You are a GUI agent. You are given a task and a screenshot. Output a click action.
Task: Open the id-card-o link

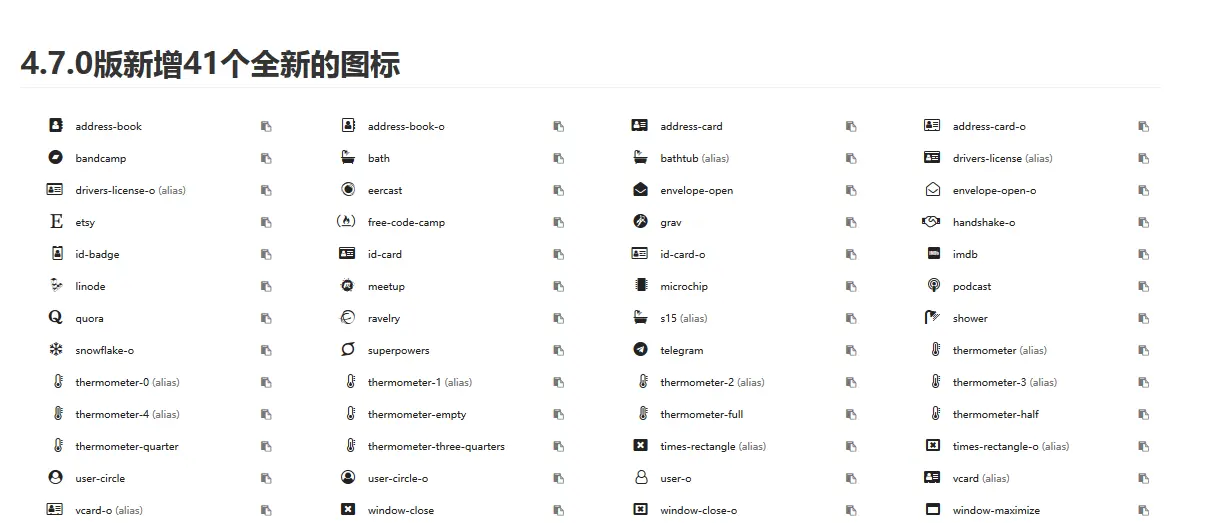(683, 254)
